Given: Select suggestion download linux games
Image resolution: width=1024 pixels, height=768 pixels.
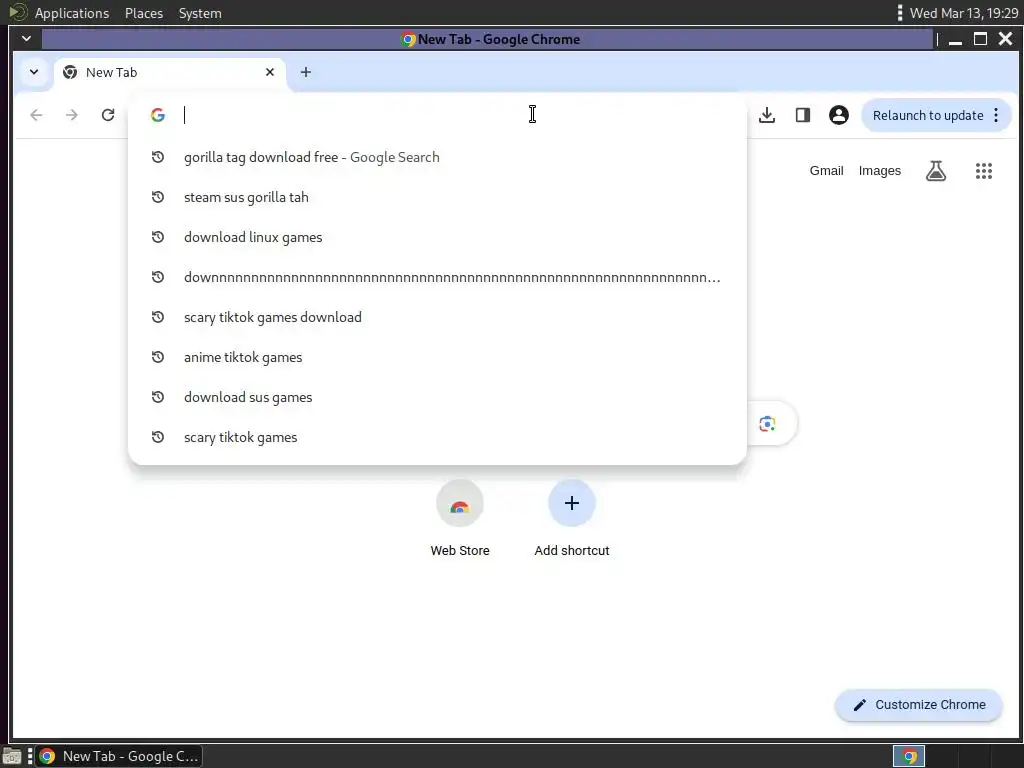Looking at the screenshot, I should coord(438,237).
